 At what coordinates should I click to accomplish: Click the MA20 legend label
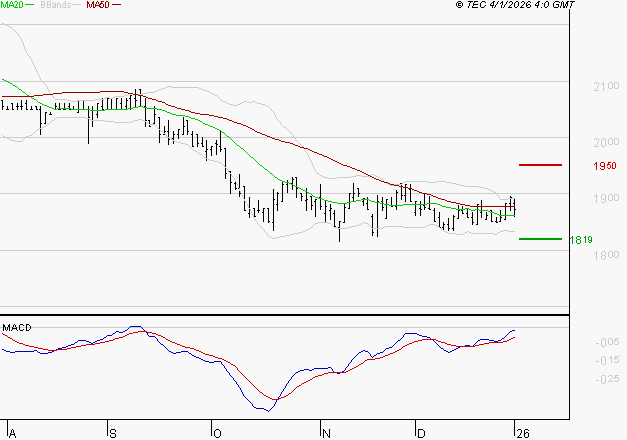tap(11, 5)
